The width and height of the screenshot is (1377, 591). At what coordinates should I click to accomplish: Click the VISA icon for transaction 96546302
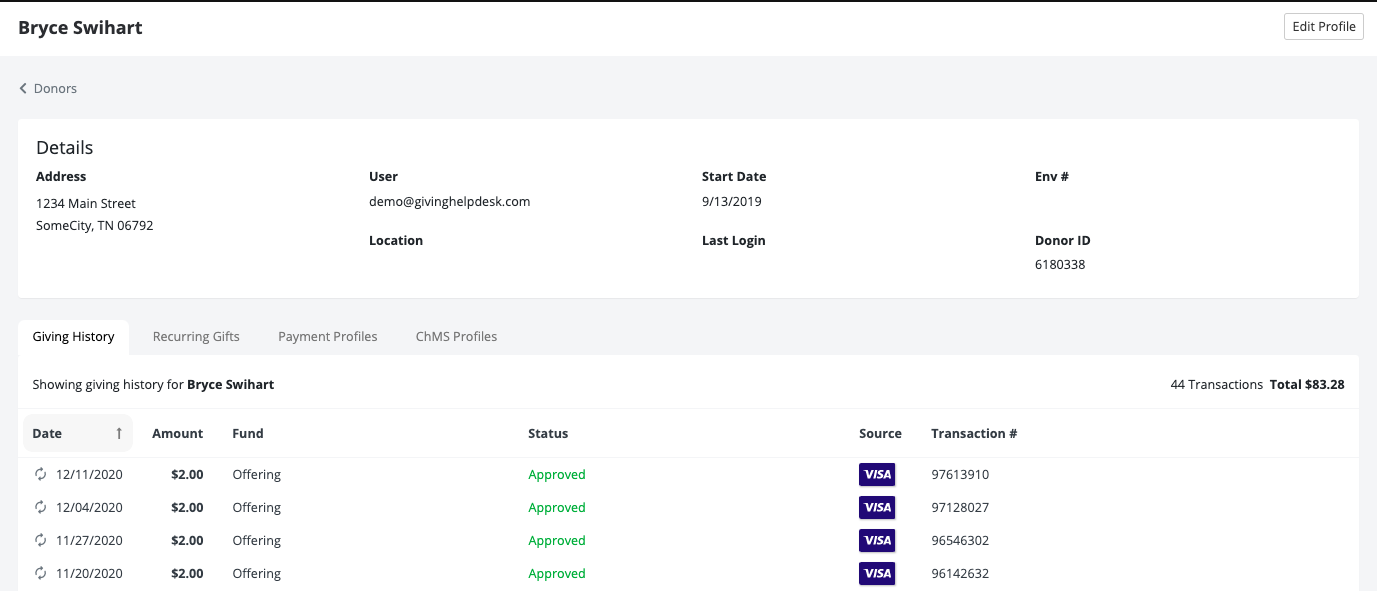[x=876, y=540]
